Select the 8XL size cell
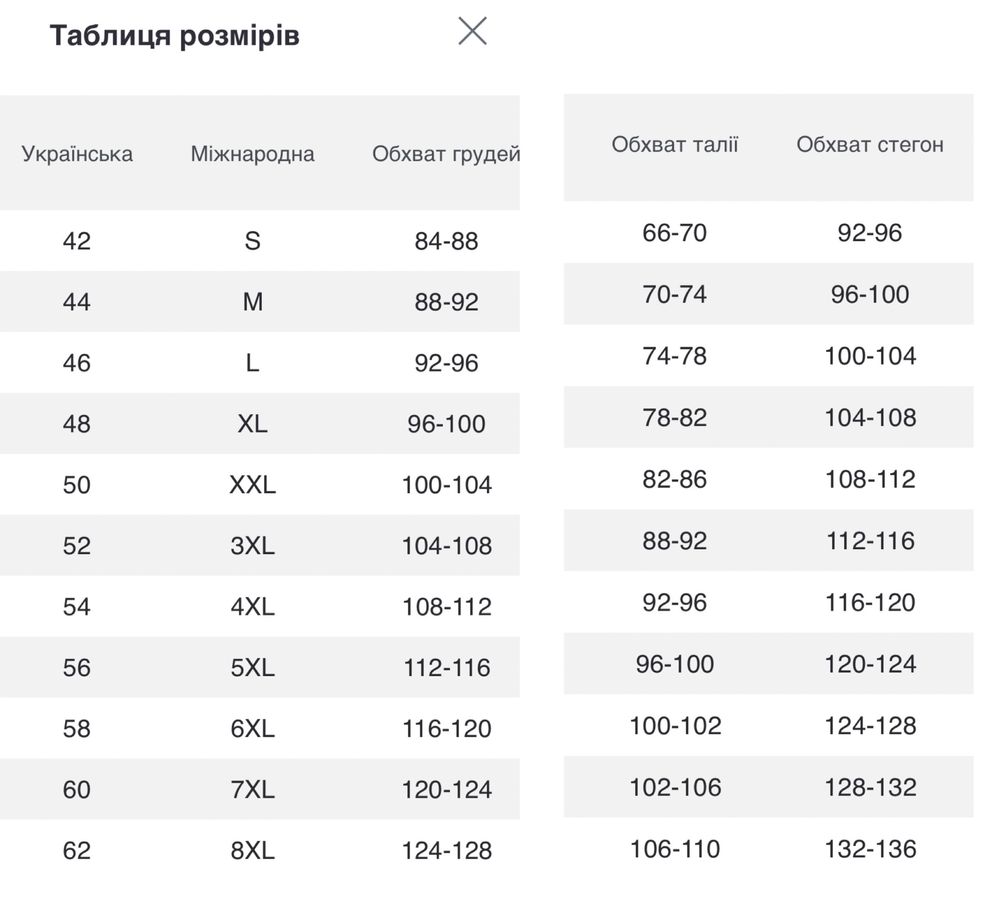The width and height of the screenshot is (999, 901). (x=252, y=850)
